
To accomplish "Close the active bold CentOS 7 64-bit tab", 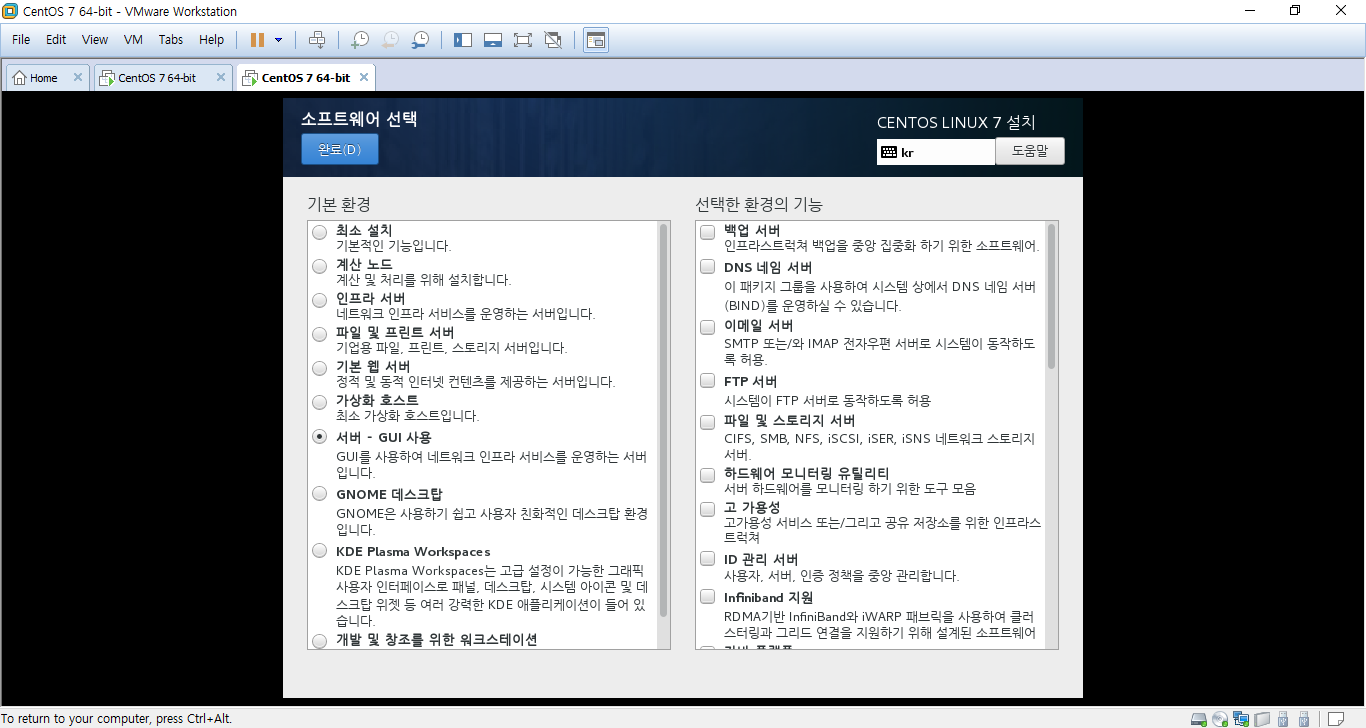I will click(x=363, y=77).
